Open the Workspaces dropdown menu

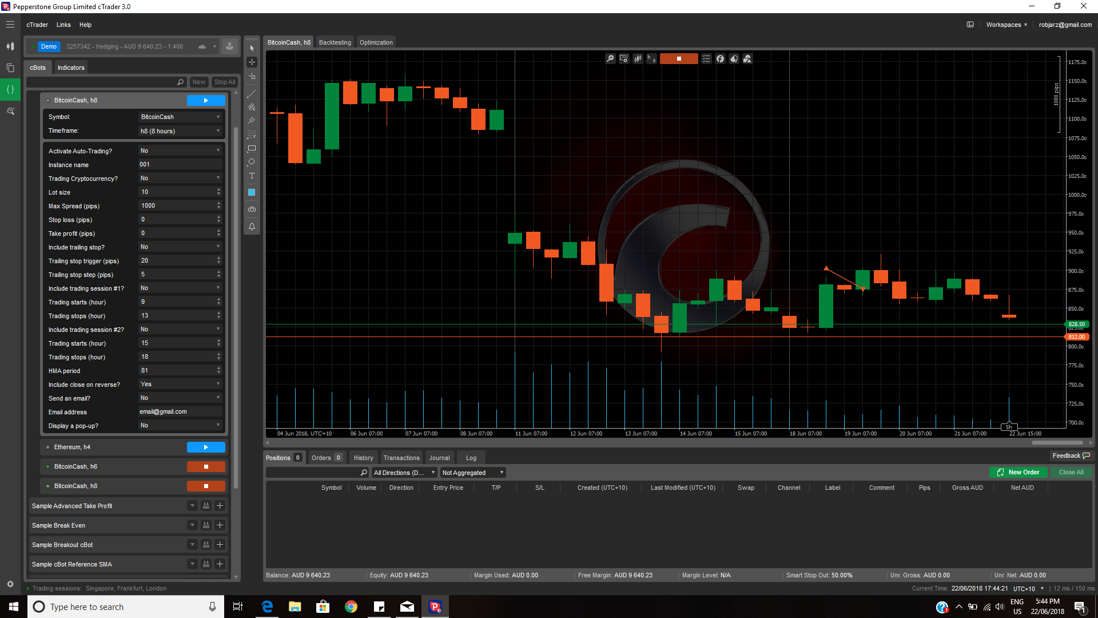tap(1006, 24)
